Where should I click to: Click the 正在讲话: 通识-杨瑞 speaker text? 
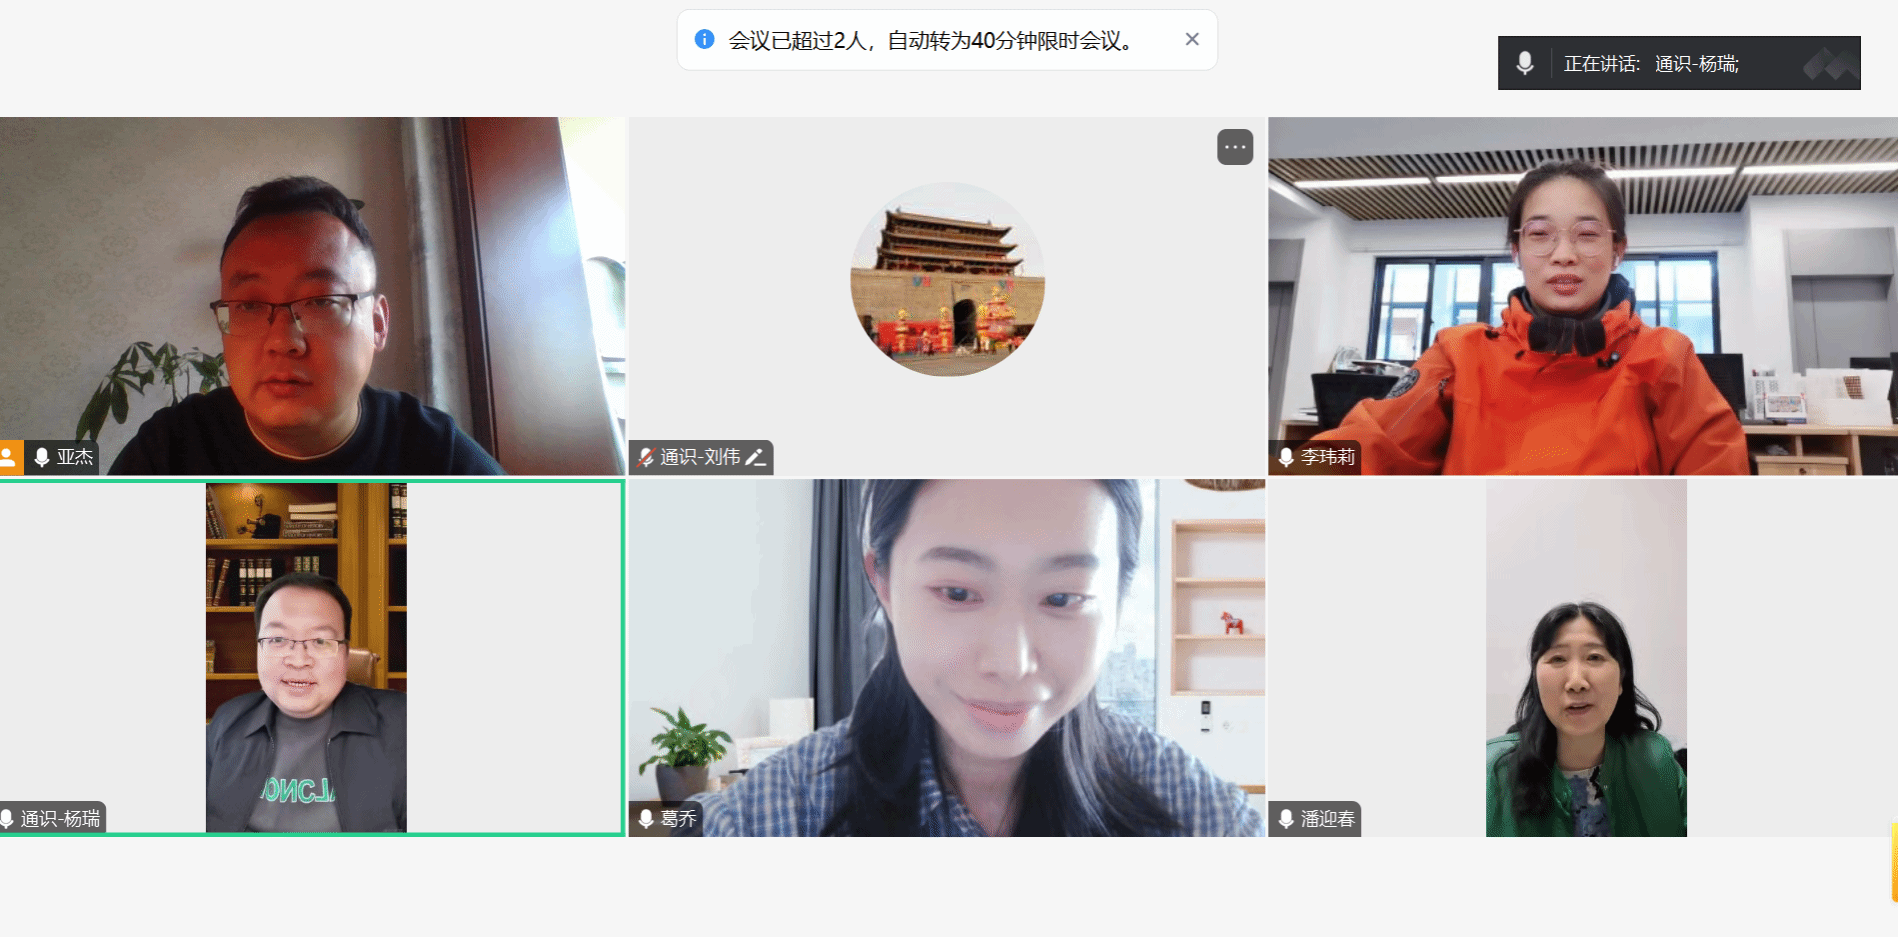(1651, 64)
